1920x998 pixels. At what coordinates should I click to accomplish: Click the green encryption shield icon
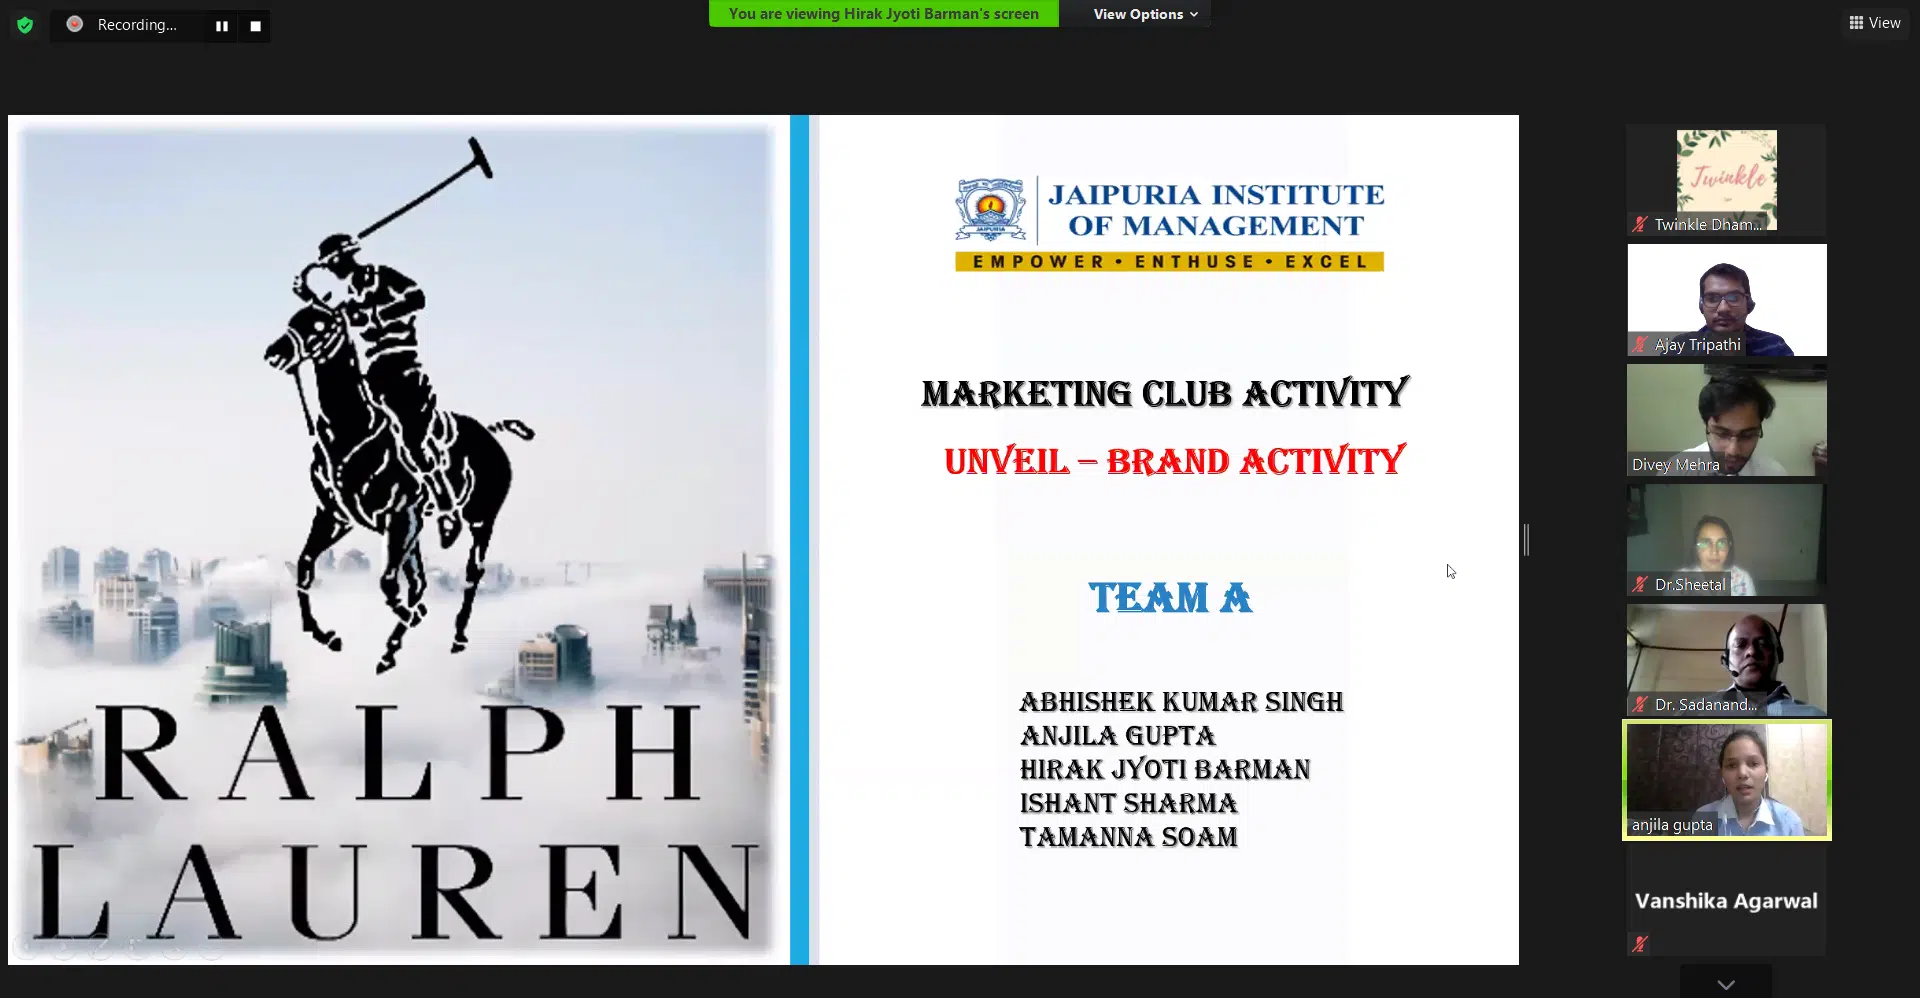click(25, 25)
